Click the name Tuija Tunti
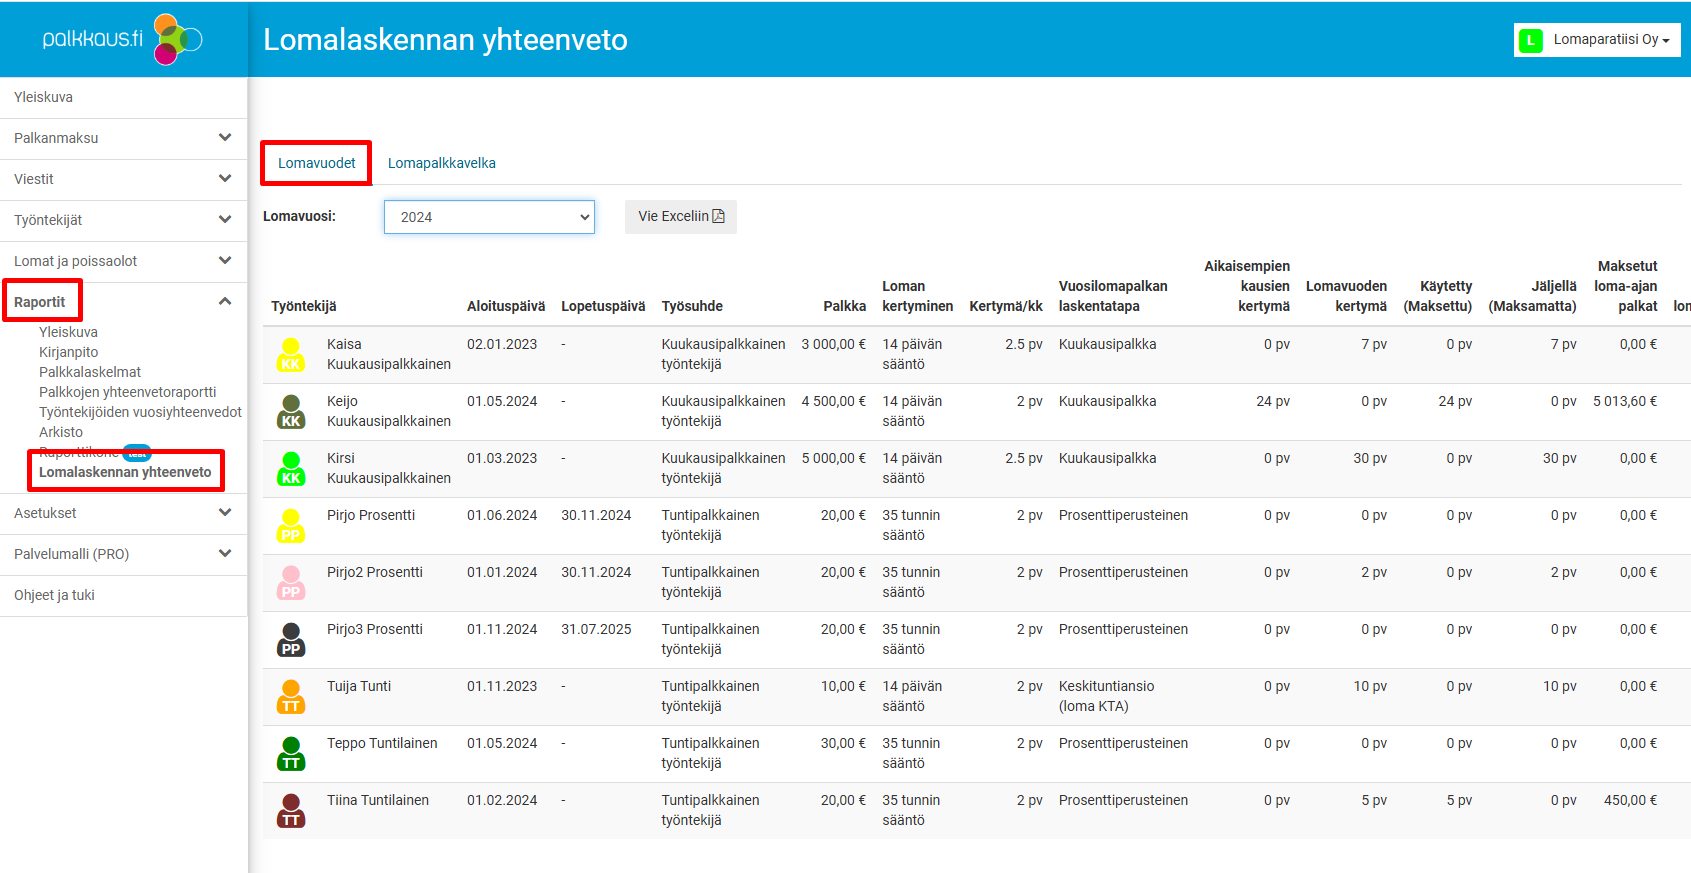 pyautogui.click(x=359, y=686)
